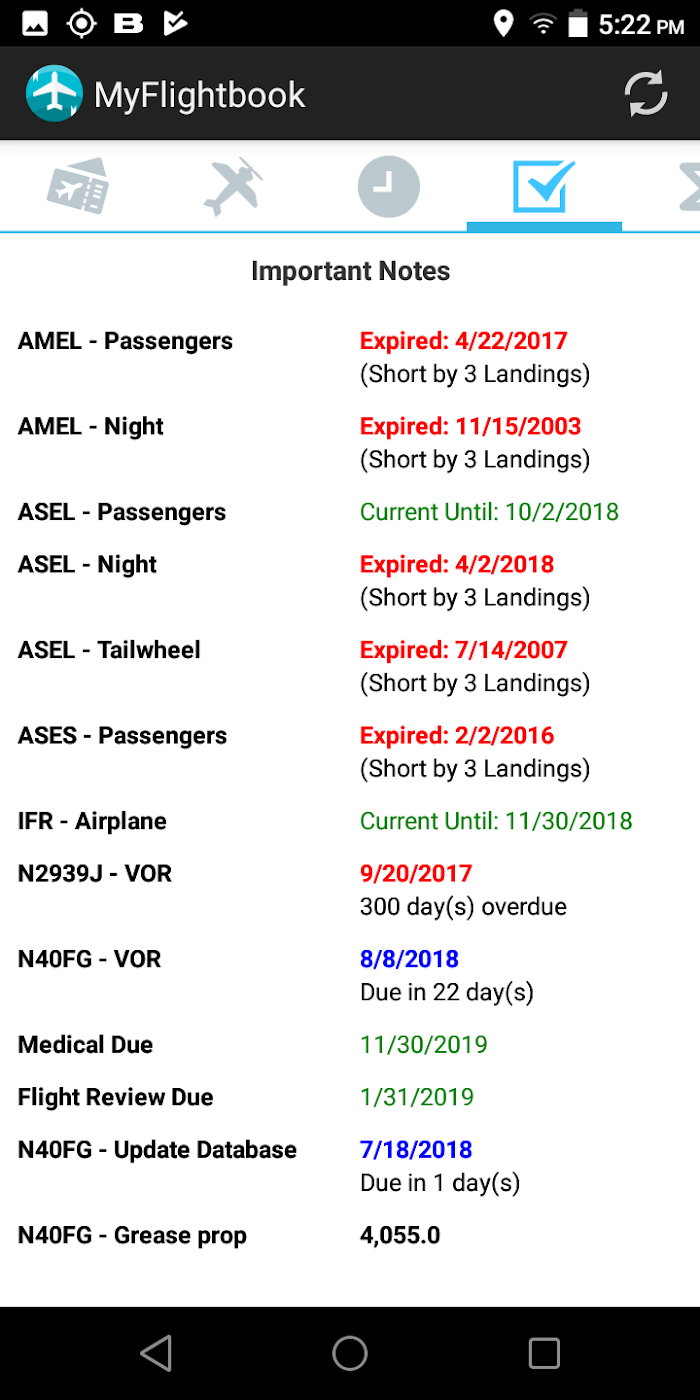Image resolution: width=700 pixels, height=1400 pixels.
Task: Tap the N2939J - VOR overdue entry
Action: pos(350,890)
